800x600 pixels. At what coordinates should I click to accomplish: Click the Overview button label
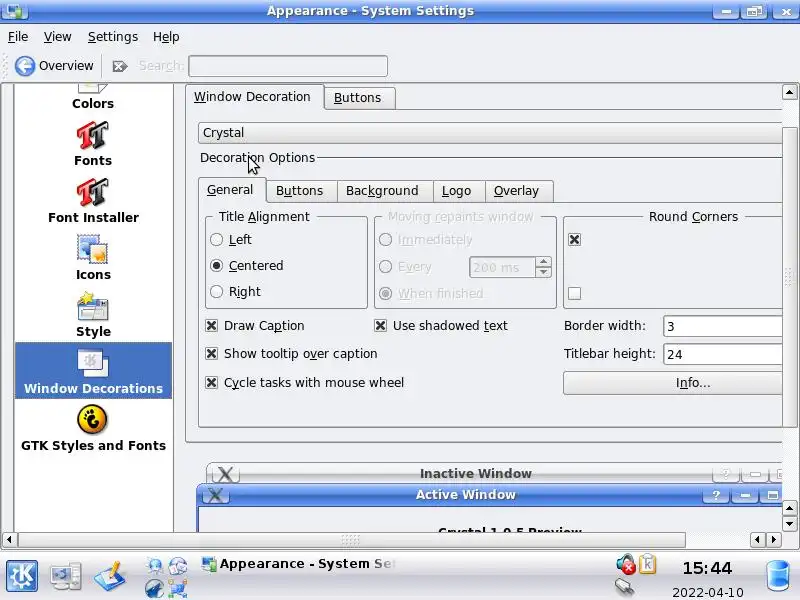click(x=66, y=66)
